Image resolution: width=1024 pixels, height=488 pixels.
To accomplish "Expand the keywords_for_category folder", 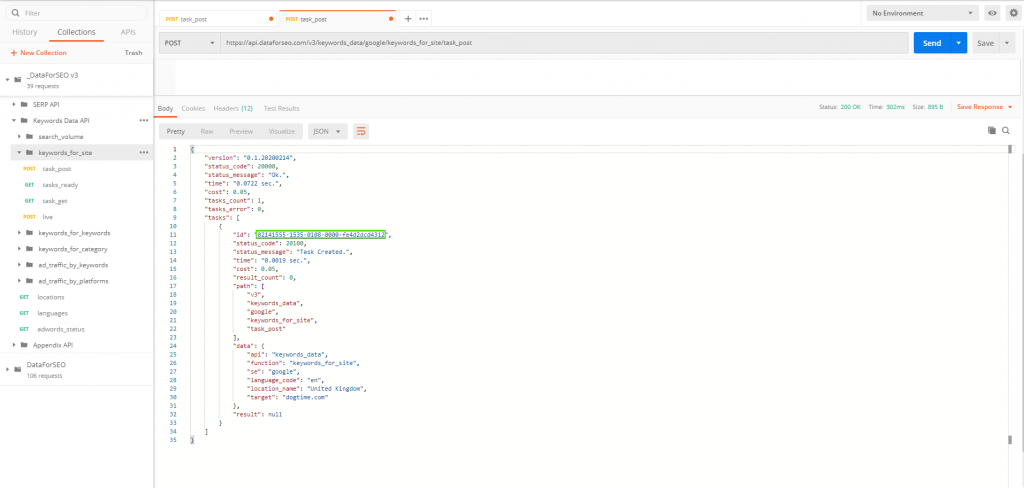I will tap(20, 249).
